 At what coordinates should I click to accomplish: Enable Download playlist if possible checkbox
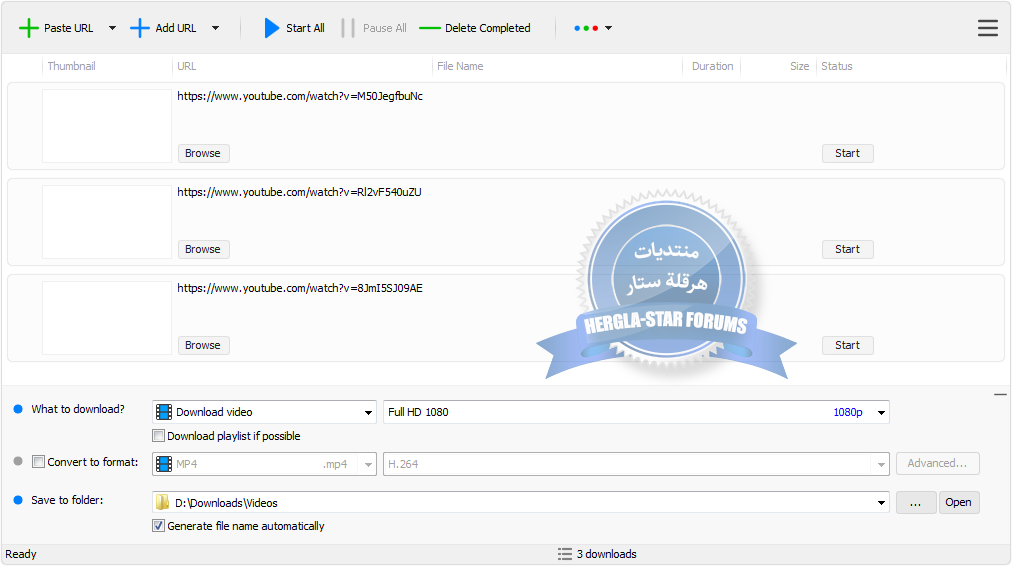[159, 436]
